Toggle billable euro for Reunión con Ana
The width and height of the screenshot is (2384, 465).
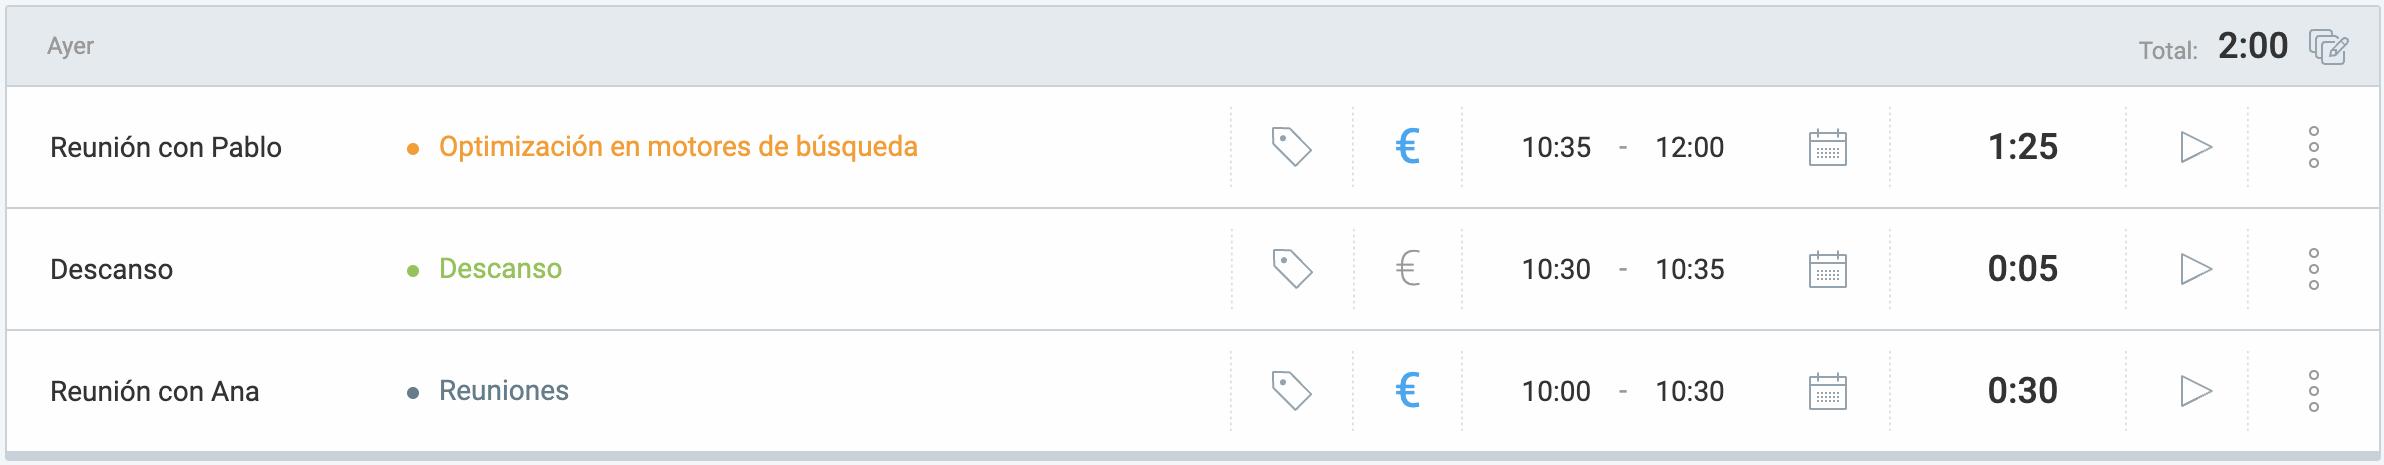click(1407, 391)
